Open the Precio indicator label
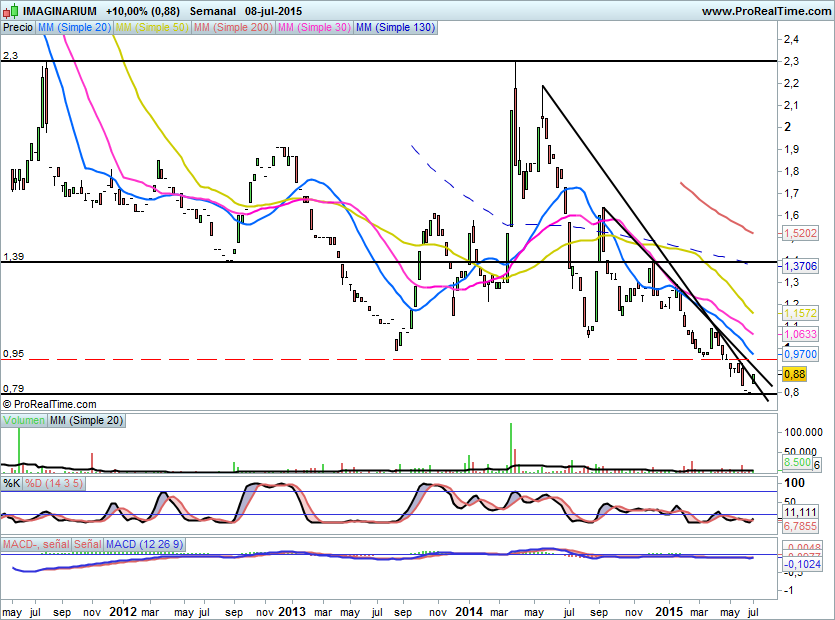This screenshot has height=620, width=835. click(x=18, y=27)
